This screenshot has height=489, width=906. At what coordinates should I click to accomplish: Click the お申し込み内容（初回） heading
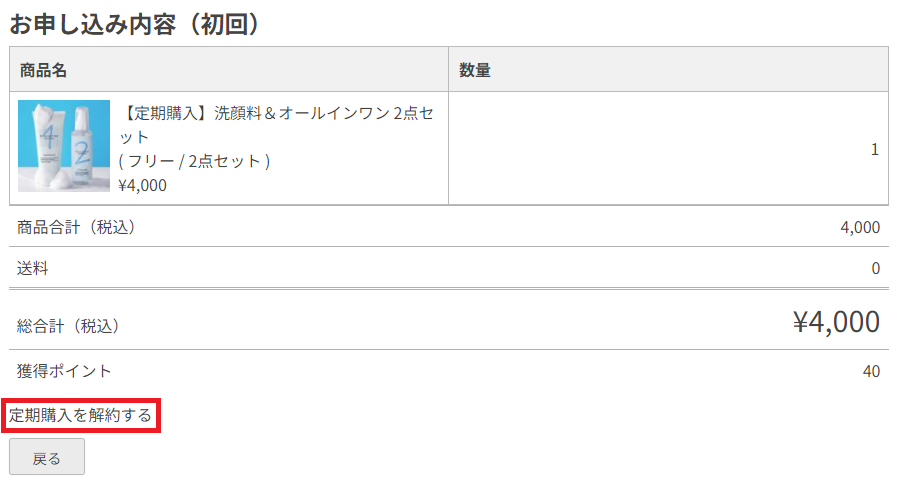(x=136, y=24)
